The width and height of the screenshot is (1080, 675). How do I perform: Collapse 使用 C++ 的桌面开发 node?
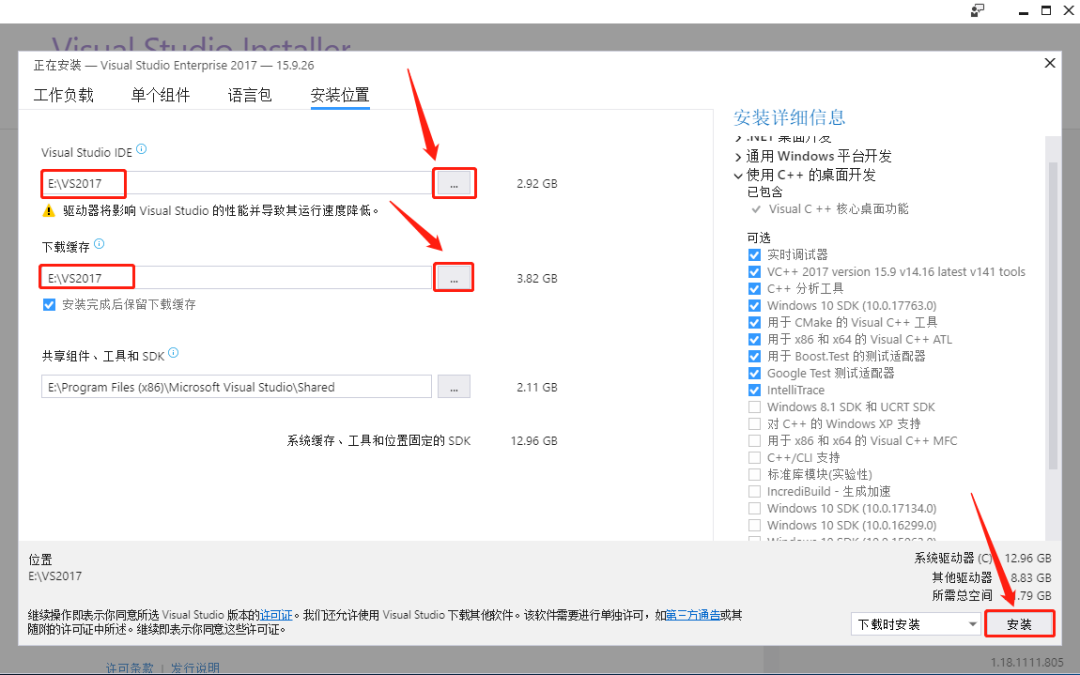(738, 176)
